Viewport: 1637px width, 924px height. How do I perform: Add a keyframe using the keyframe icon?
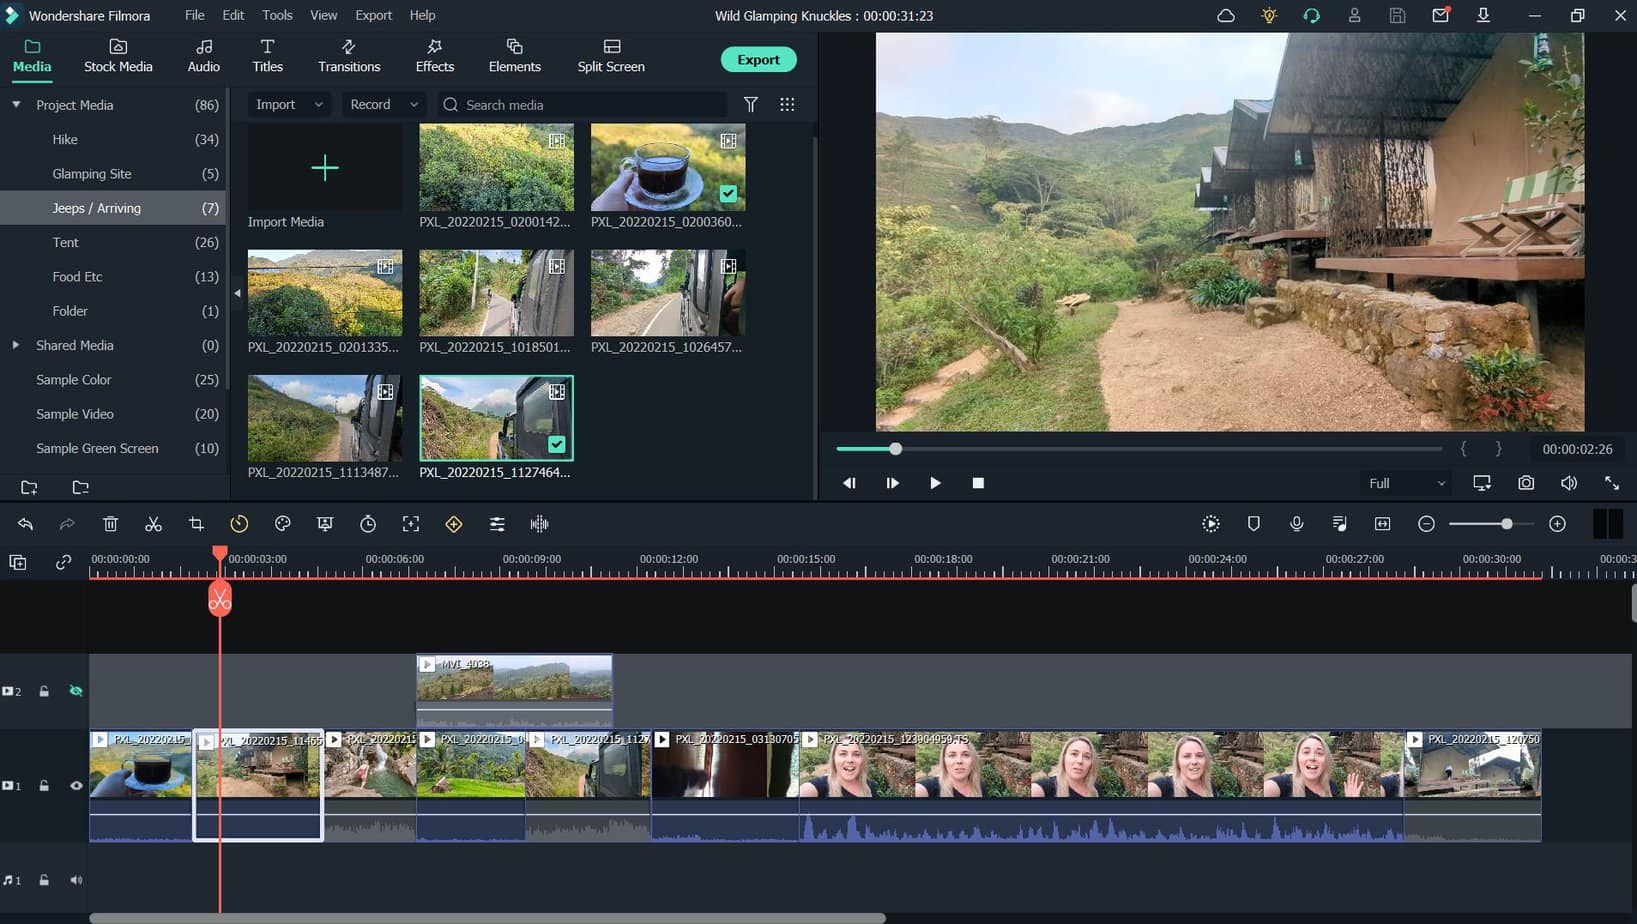[x=454, y=523]
